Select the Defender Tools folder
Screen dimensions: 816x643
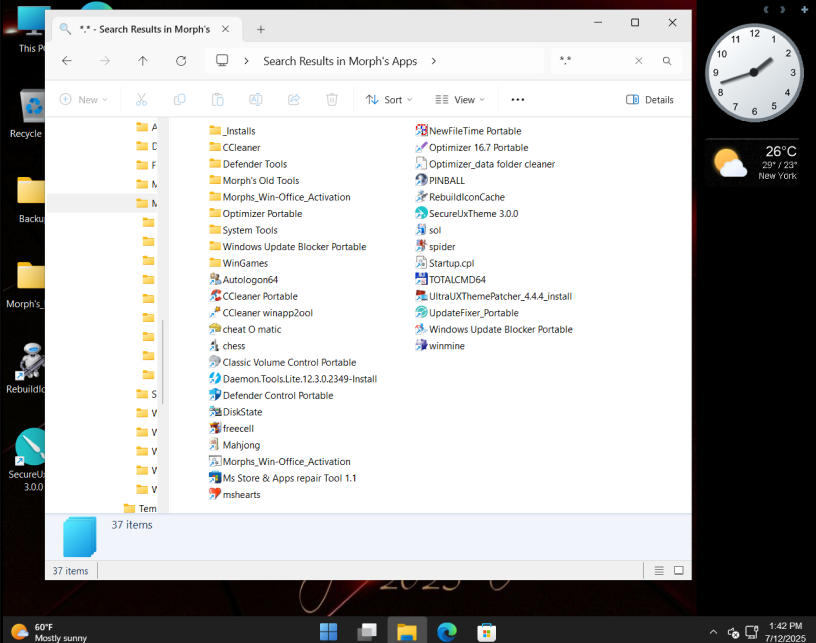point(248,164)
